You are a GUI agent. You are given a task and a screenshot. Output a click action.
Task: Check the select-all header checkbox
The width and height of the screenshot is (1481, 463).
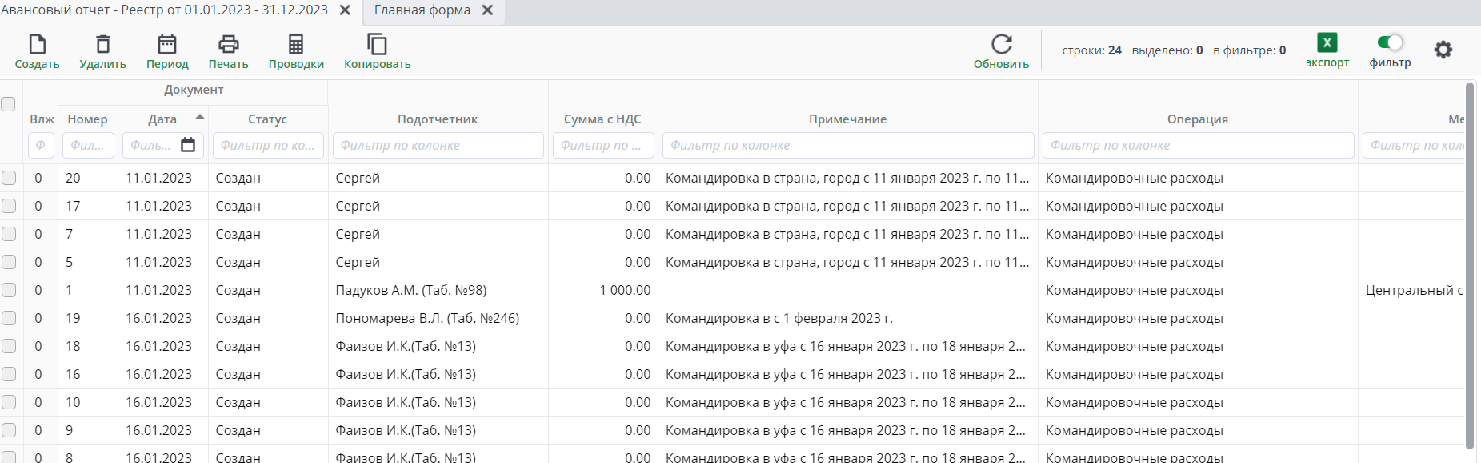[x=9, y=104]
